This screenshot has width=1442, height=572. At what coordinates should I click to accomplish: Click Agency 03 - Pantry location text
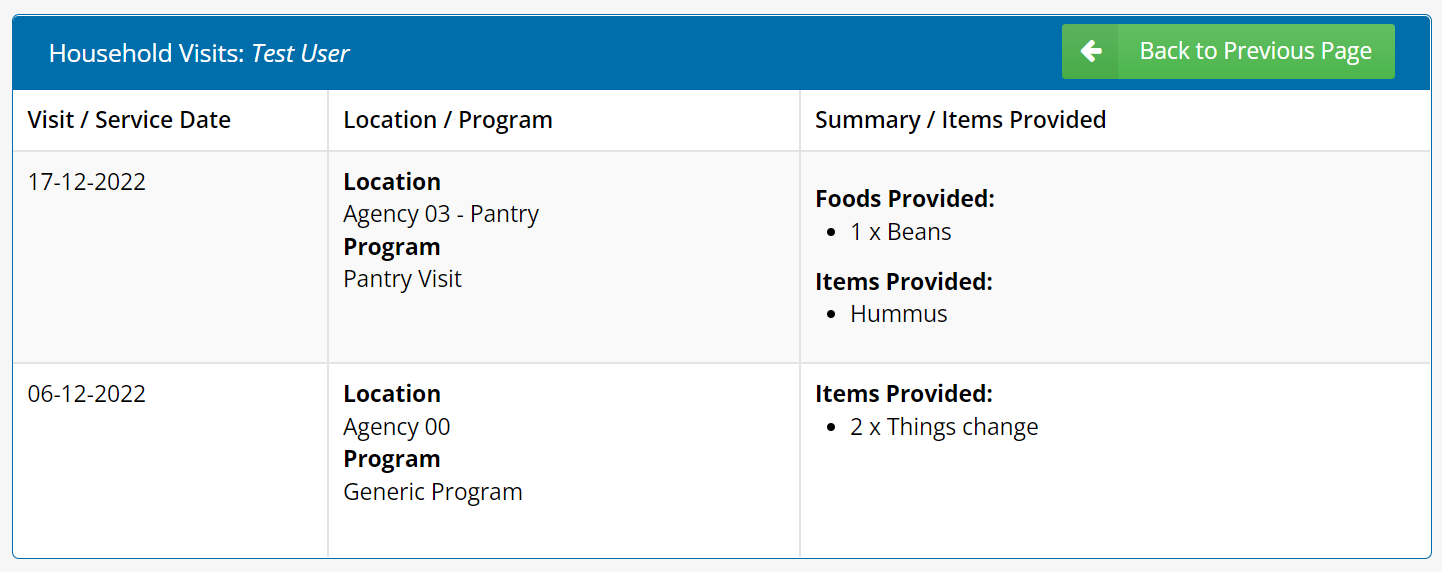[x=441, y=214]
